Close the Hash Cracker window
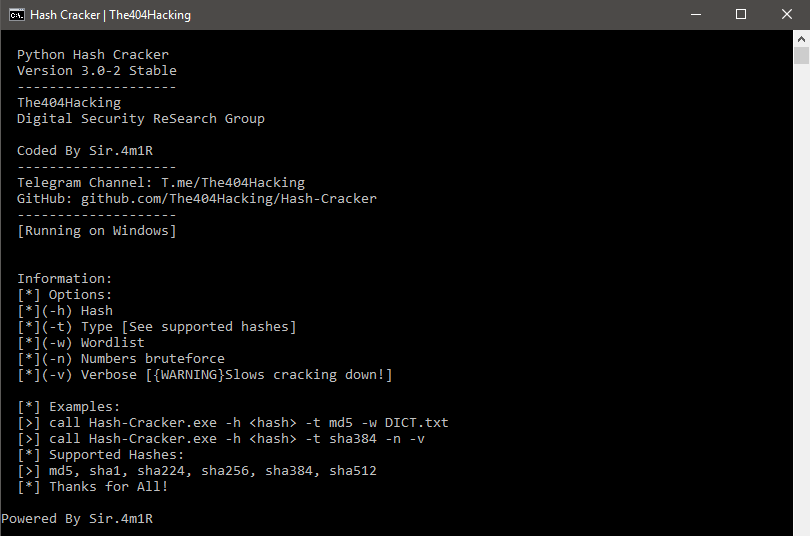Screen dimensions: 810x536 [786, 14]
